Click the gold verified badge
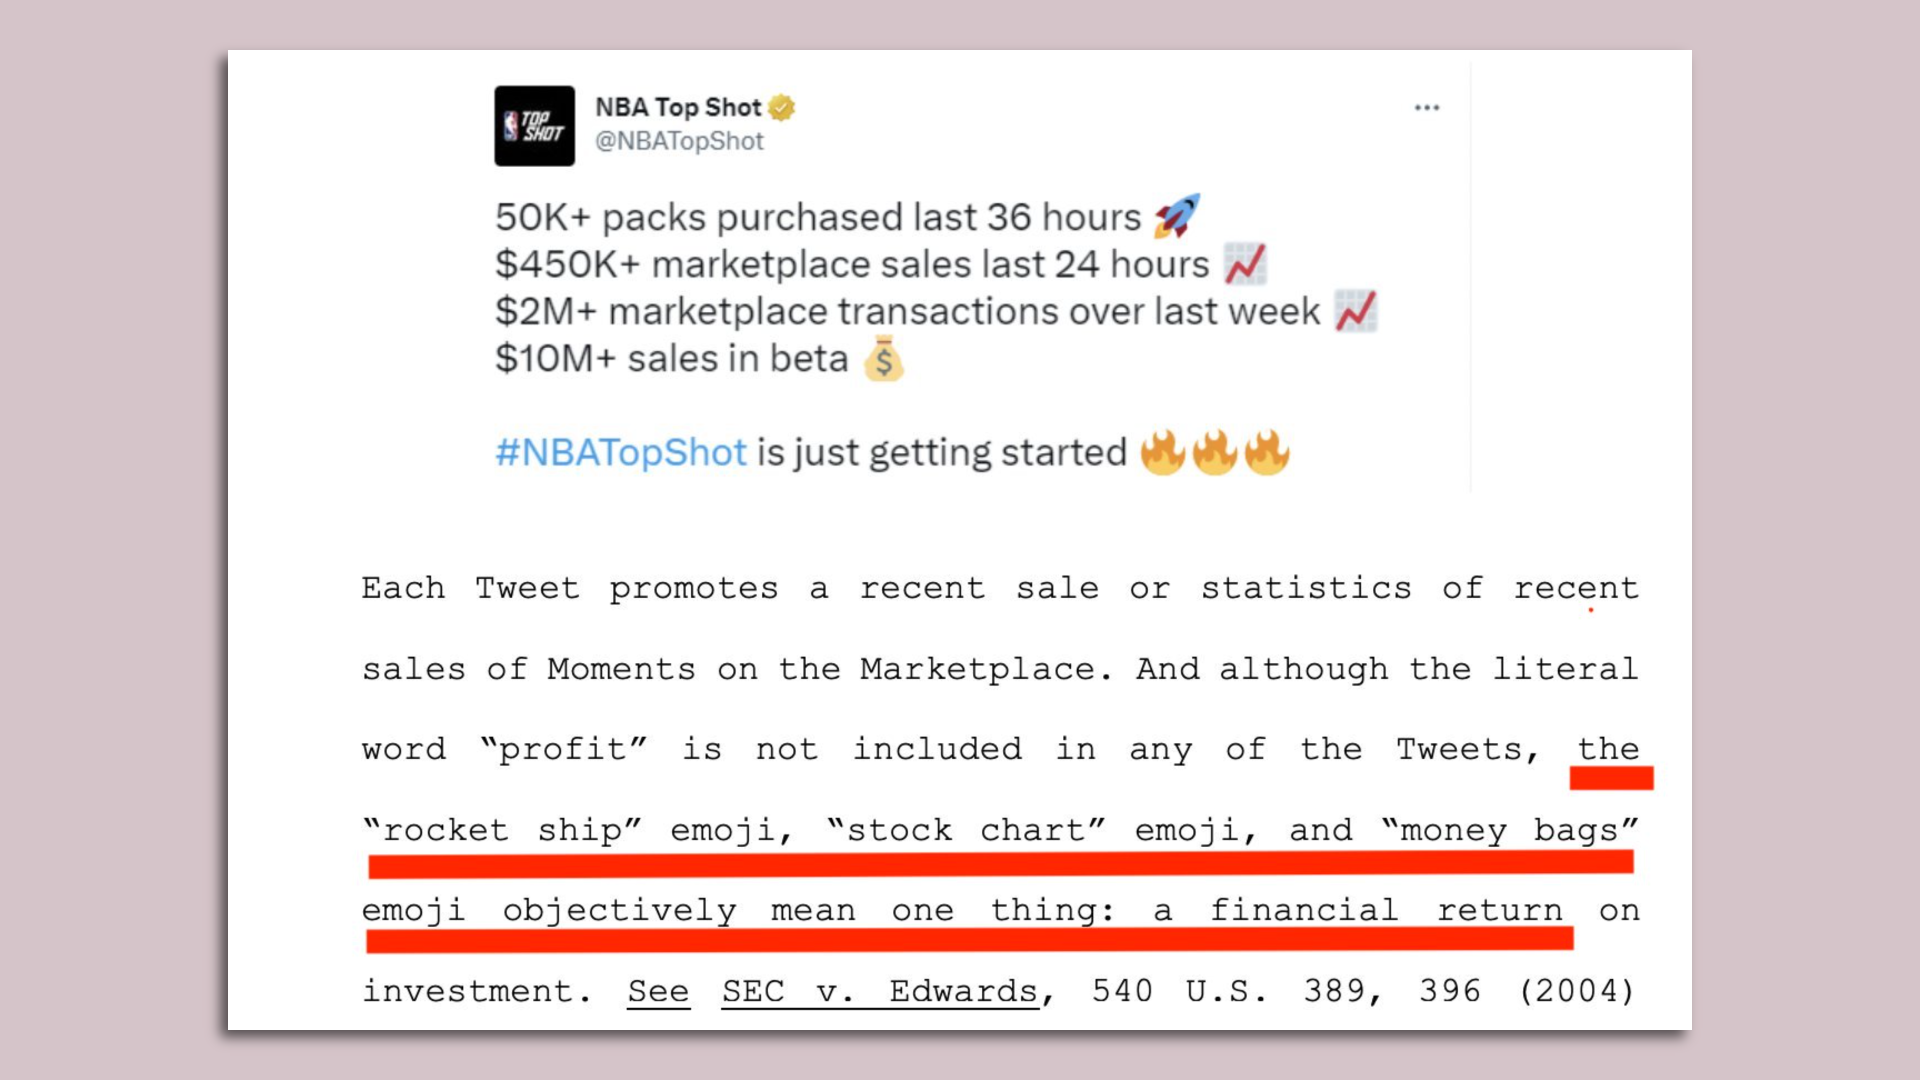Viewport: 1920px width, 1080px height. 782,107
